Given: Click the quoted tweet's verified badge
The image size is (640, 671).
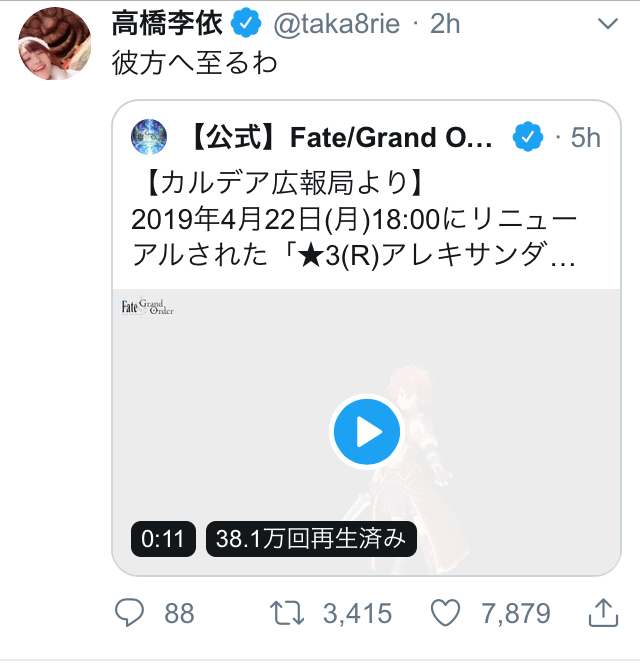Looking at the screenshot, I should (527, 137).
